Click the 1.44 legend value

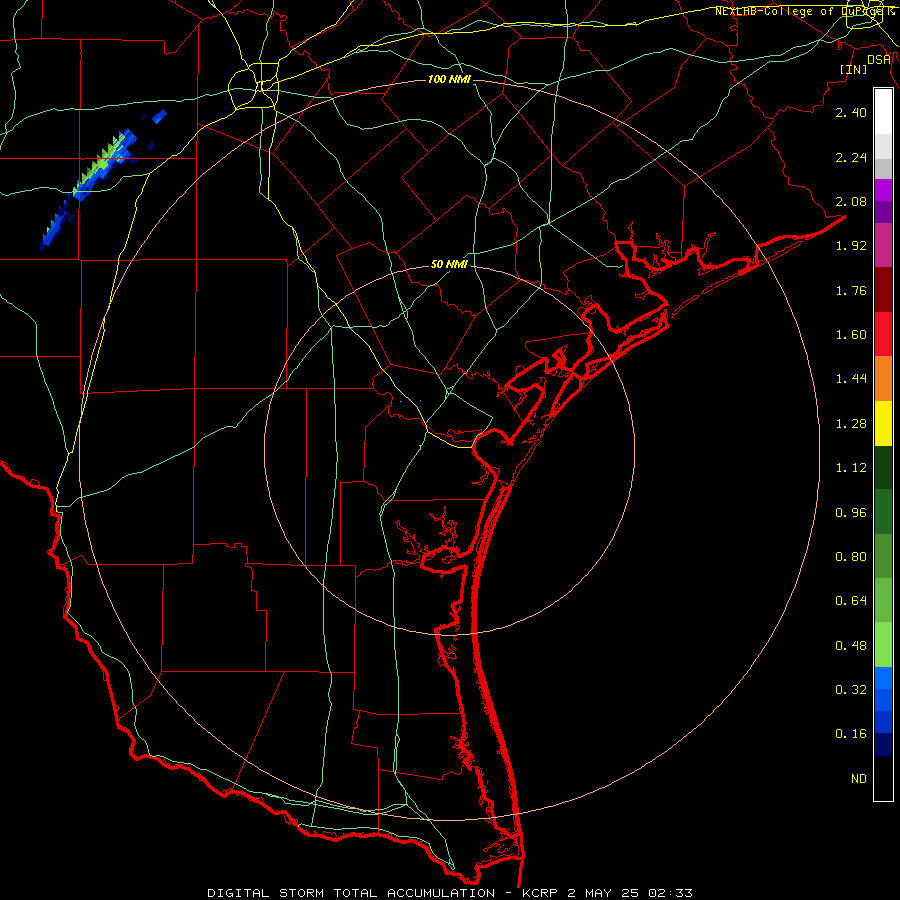click(851, 379)
